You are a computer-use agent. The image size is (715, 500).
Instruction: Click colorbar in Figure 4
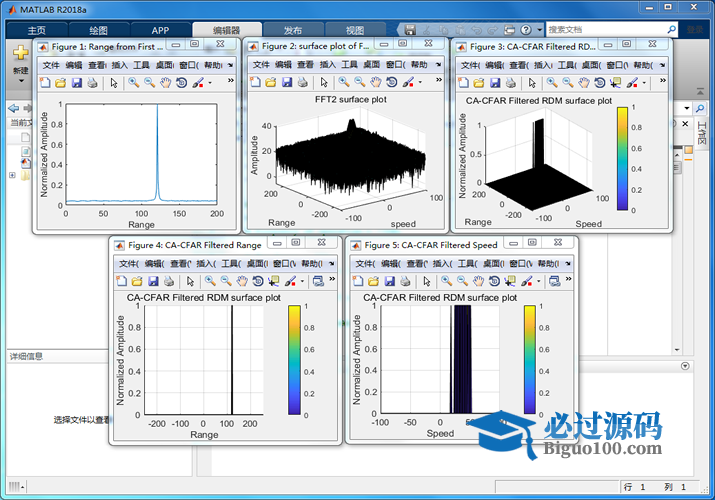coord(294,360)
